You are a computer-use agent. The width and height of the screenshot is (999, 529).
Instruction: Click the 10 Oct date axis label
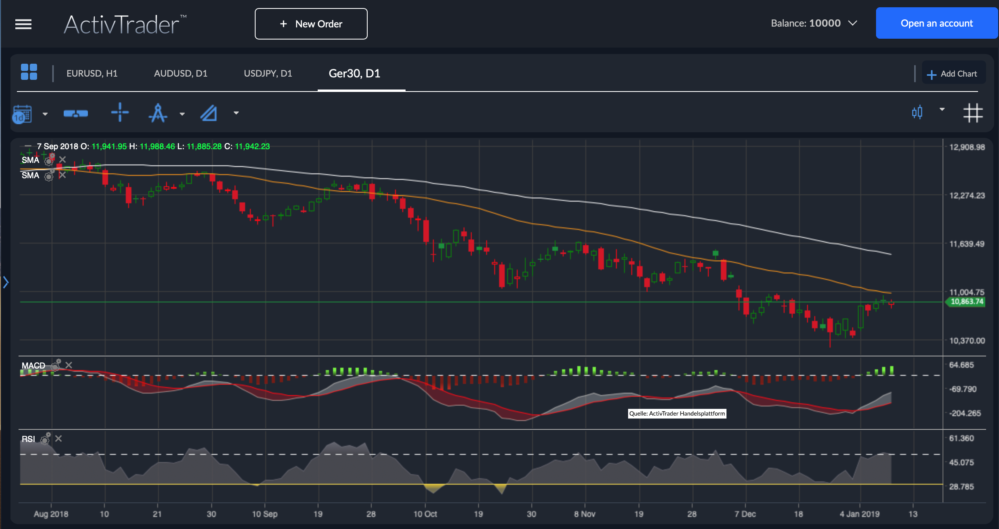click(x=425, y=514)
